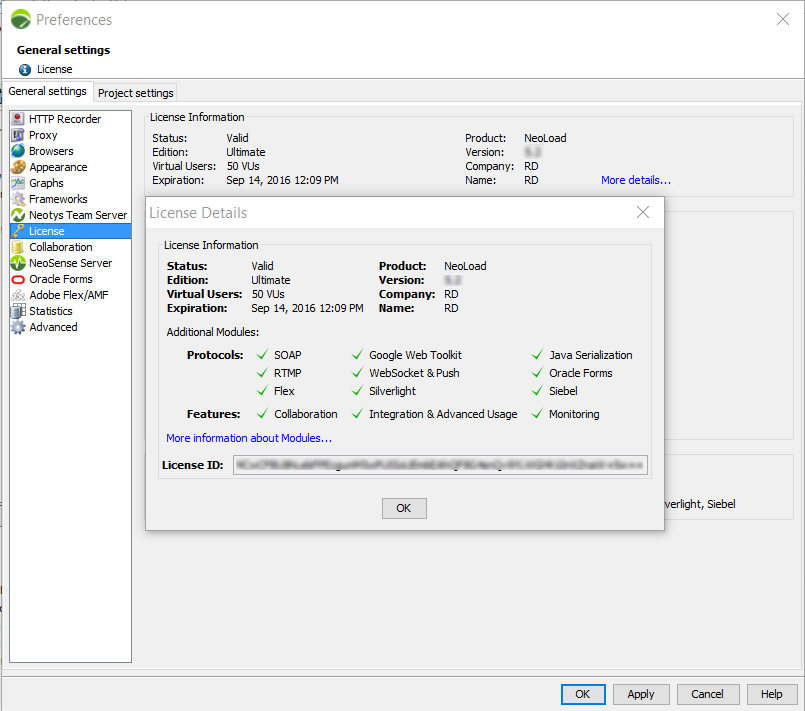The width and height of the screenshot is (805, 711).
Task: Open Neotys Team Server via its icon
Action: click(x=18, y=215)
